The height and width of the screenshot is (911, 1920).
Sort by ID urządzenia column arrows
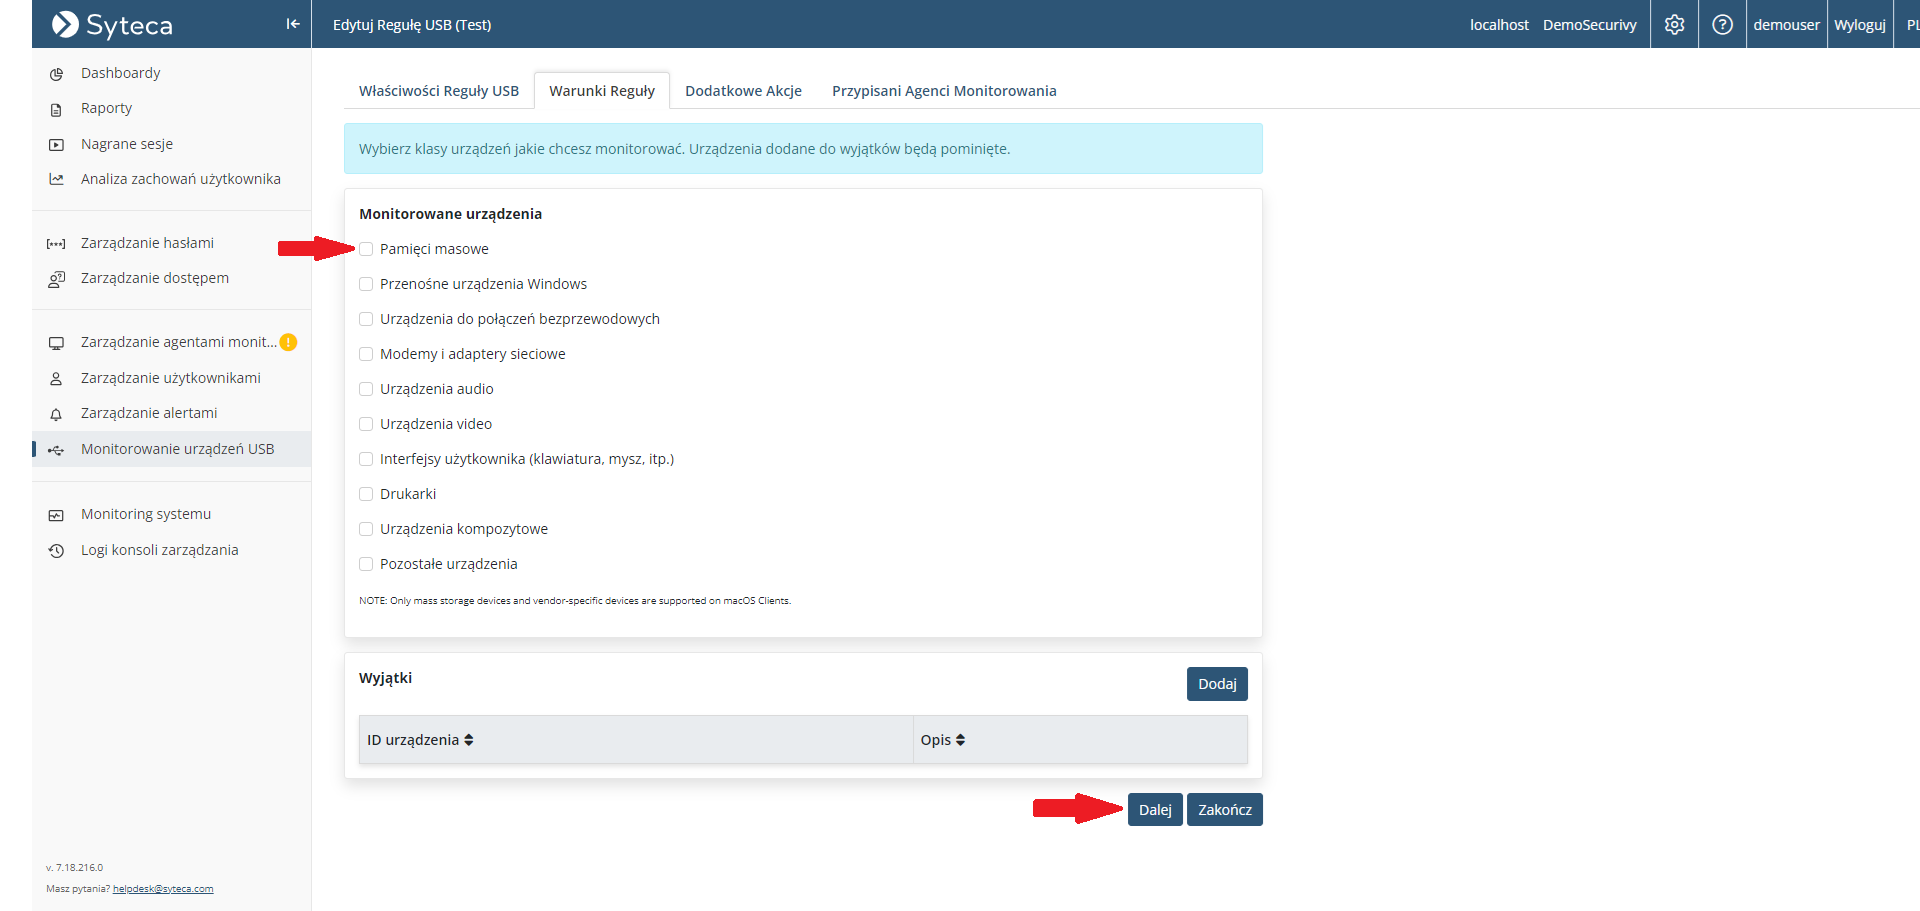point(469,740)
